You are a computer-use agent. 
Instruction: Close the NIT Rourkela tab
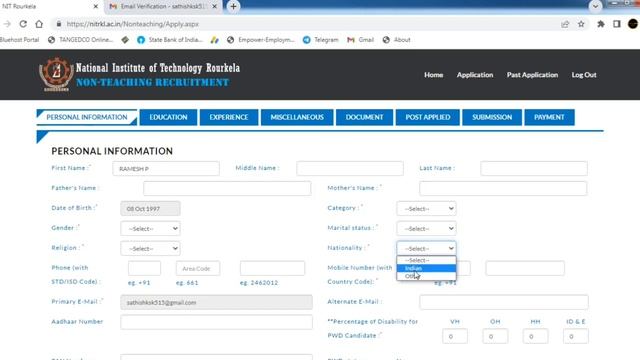click(x=96, y=7)
